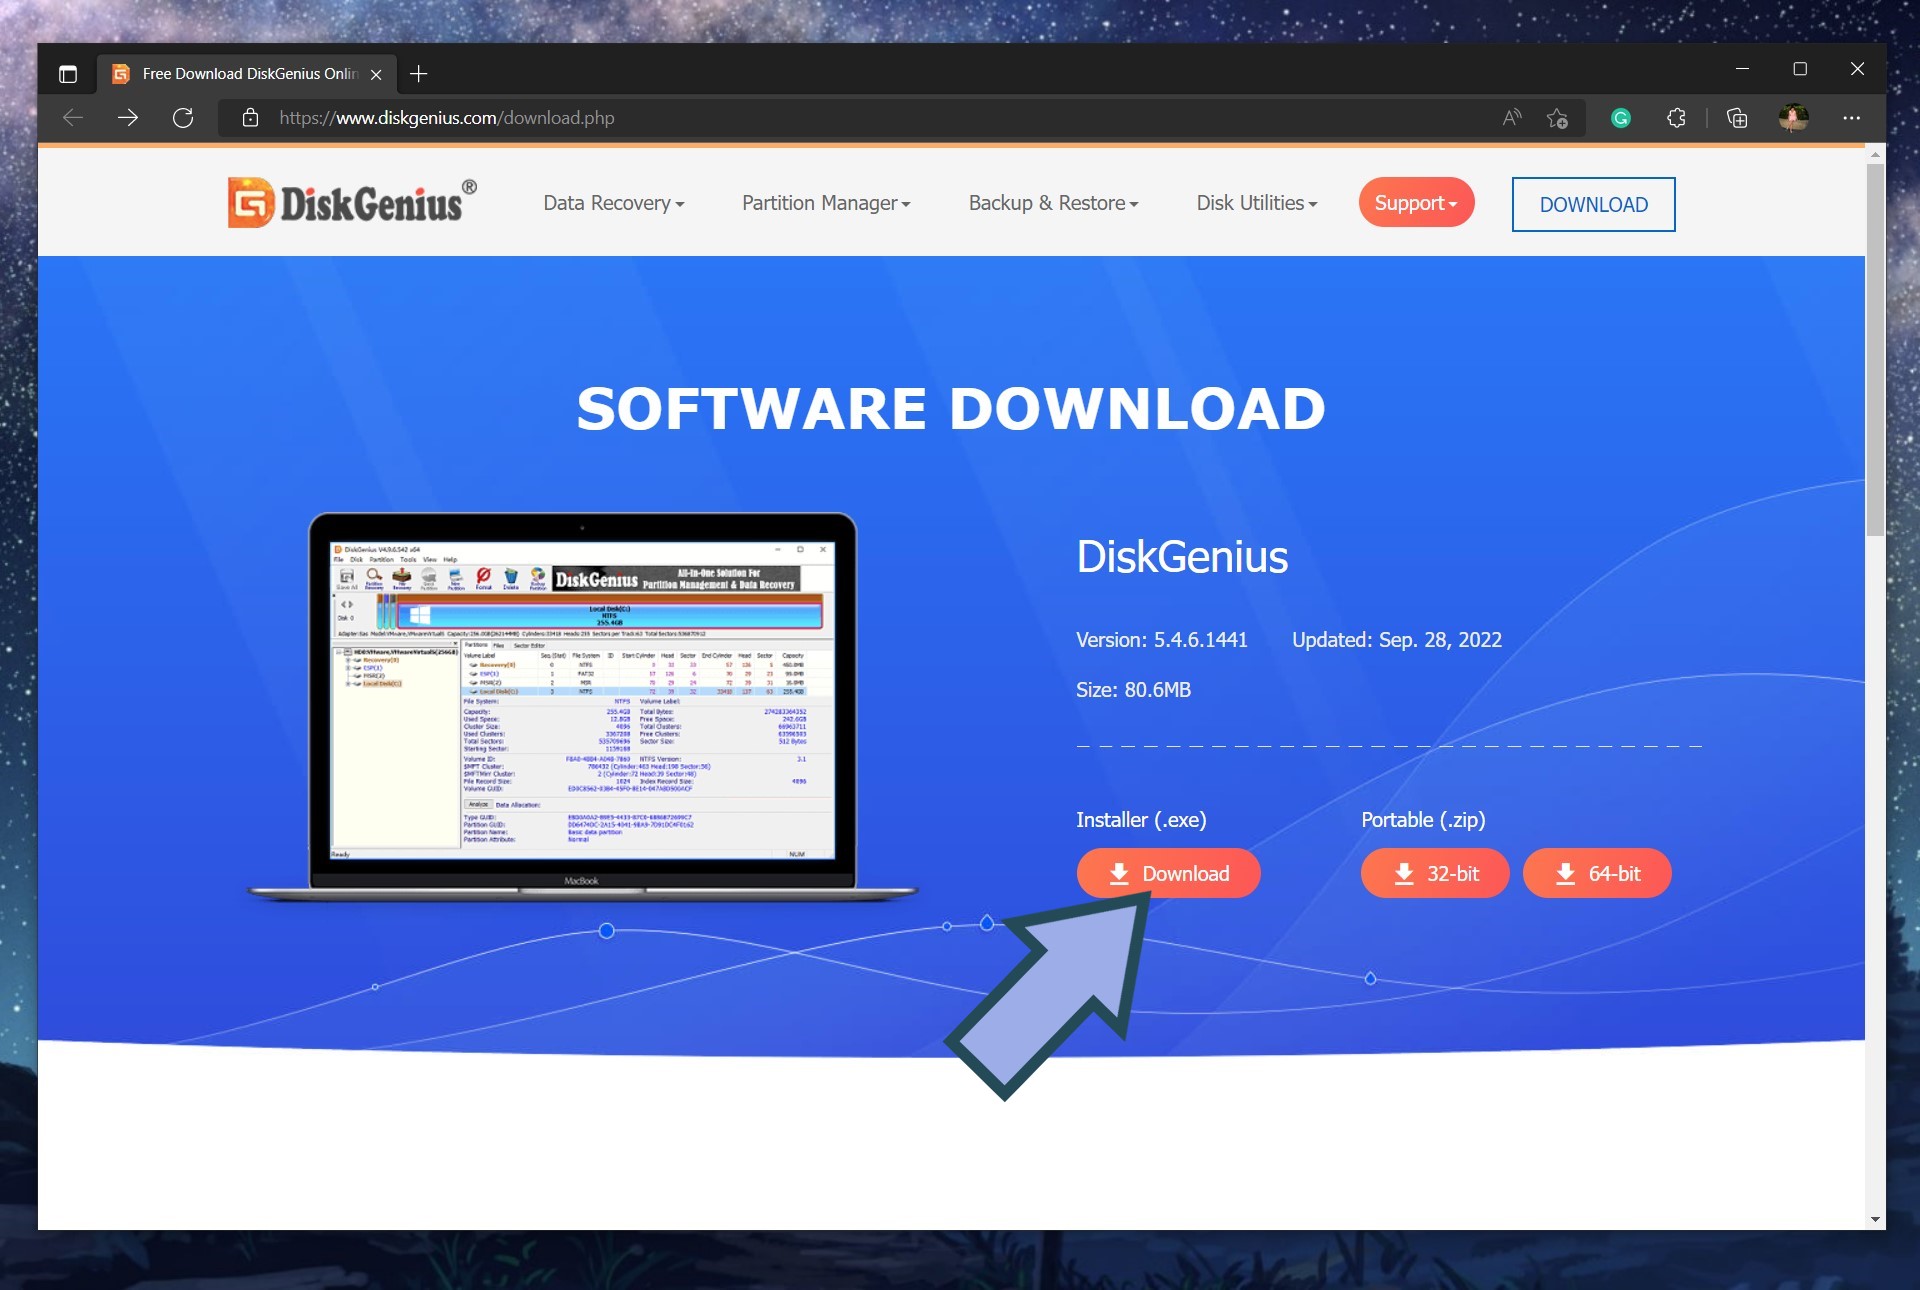1920x1290 pixels.
Task: Refresh the current page
Action: pos(183,118)
